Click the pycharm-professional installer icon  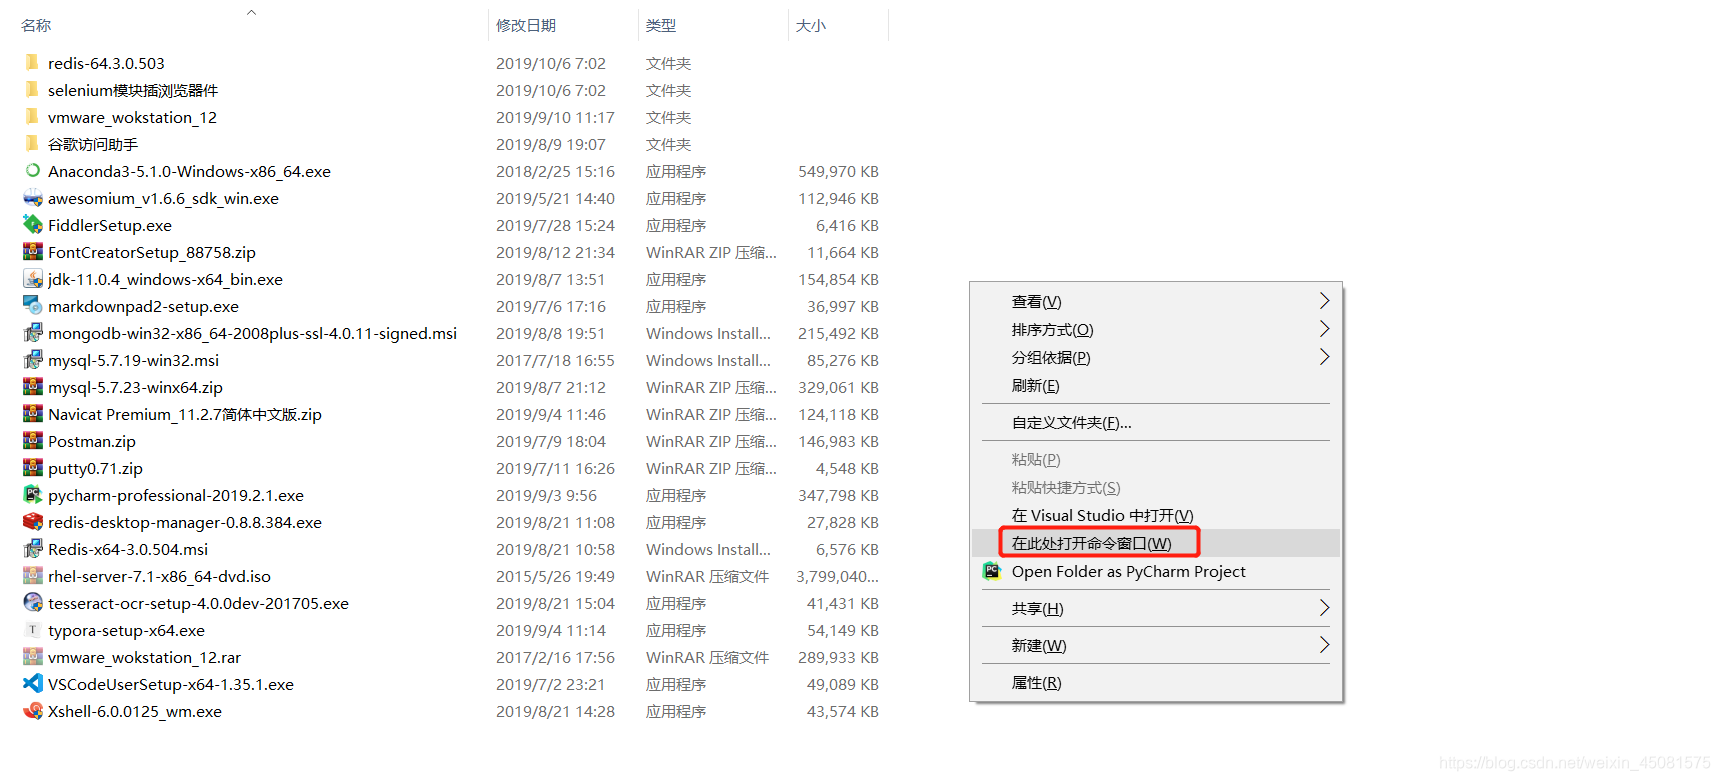pos(33,495)
